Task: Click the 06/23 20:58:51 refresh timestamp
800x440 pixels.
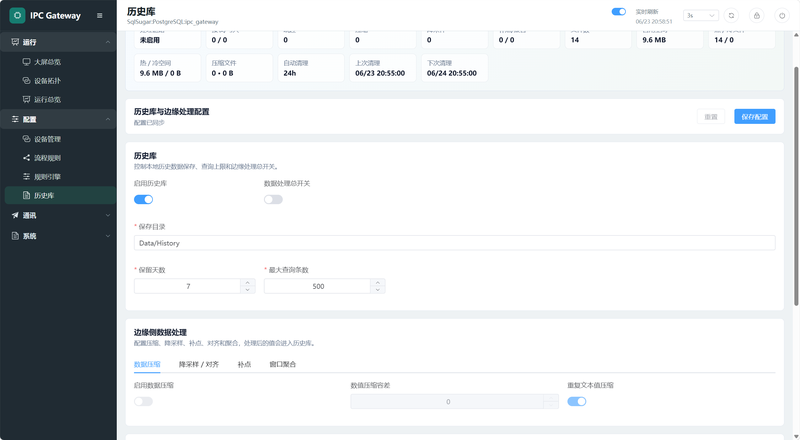Action: click(x=654, y=21)
